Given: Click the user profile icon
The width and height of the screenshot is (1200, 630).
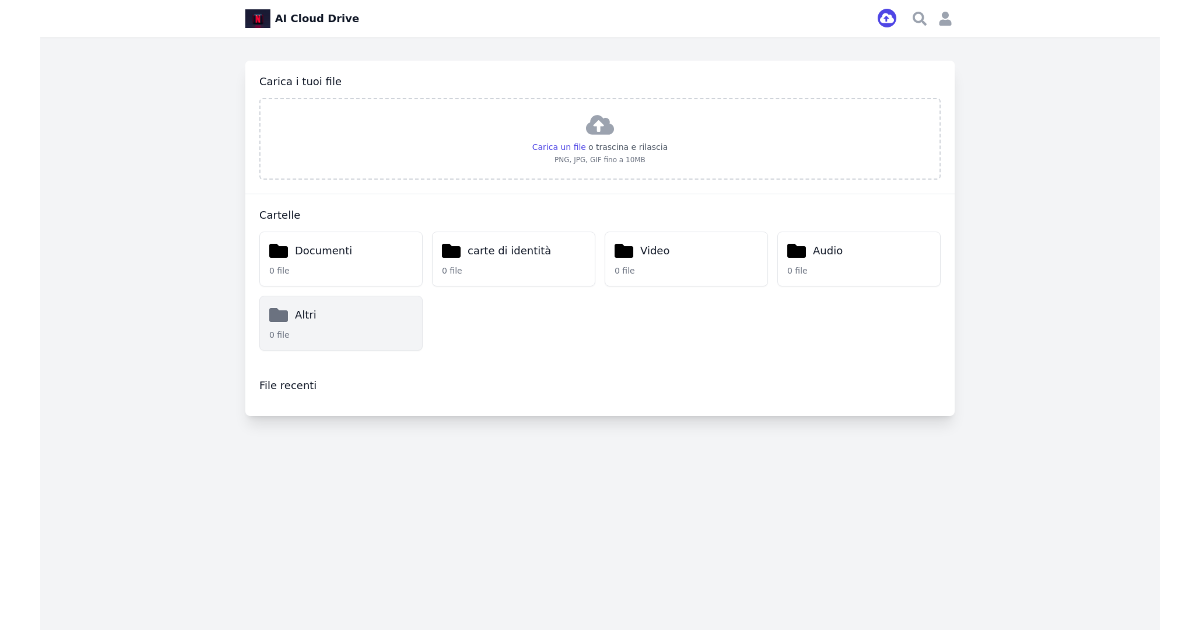Looking at the screenshot, I should click(945, 18).
